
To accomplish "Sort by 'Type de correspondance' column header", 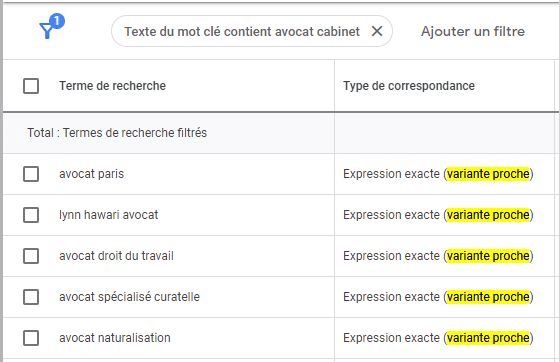I will point(409,86).
